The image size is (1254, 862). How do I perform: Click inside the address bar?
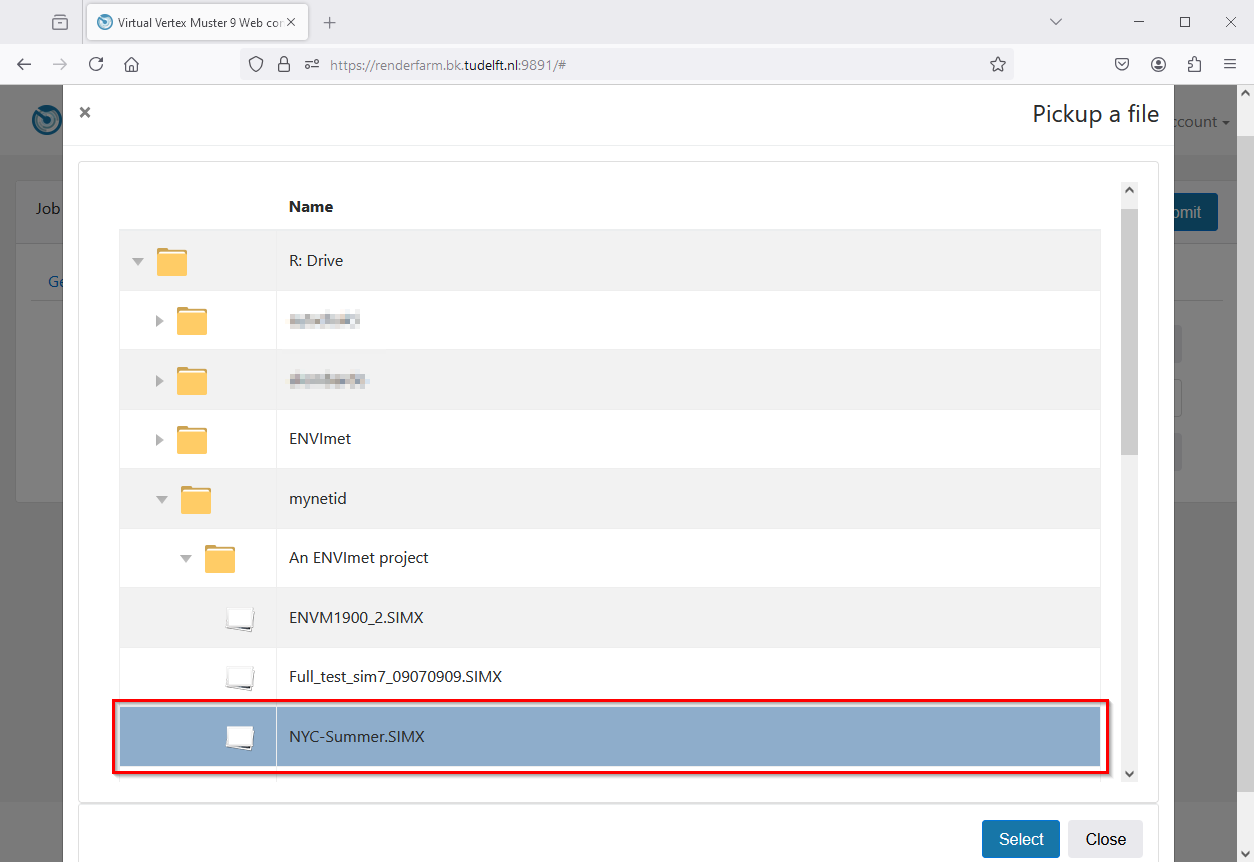[x=600, y=63]
